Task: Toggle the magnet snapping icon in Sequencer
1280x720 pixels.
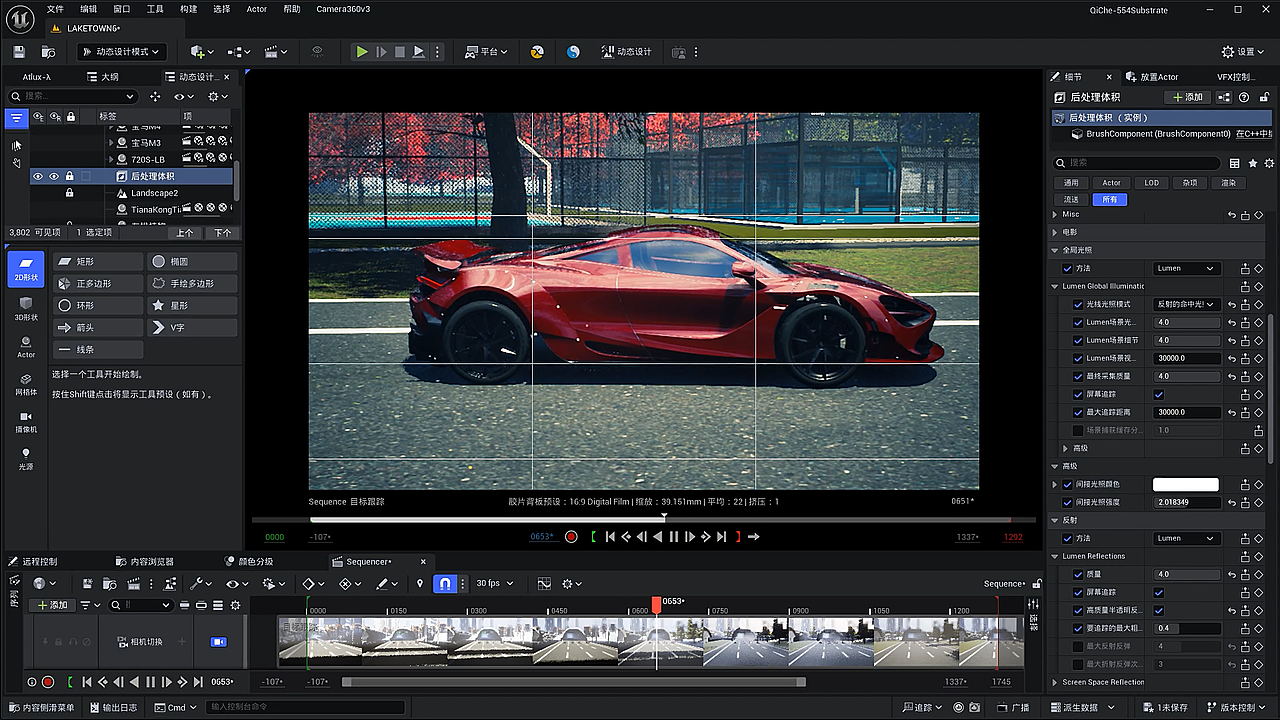Action: coord(446,583)
